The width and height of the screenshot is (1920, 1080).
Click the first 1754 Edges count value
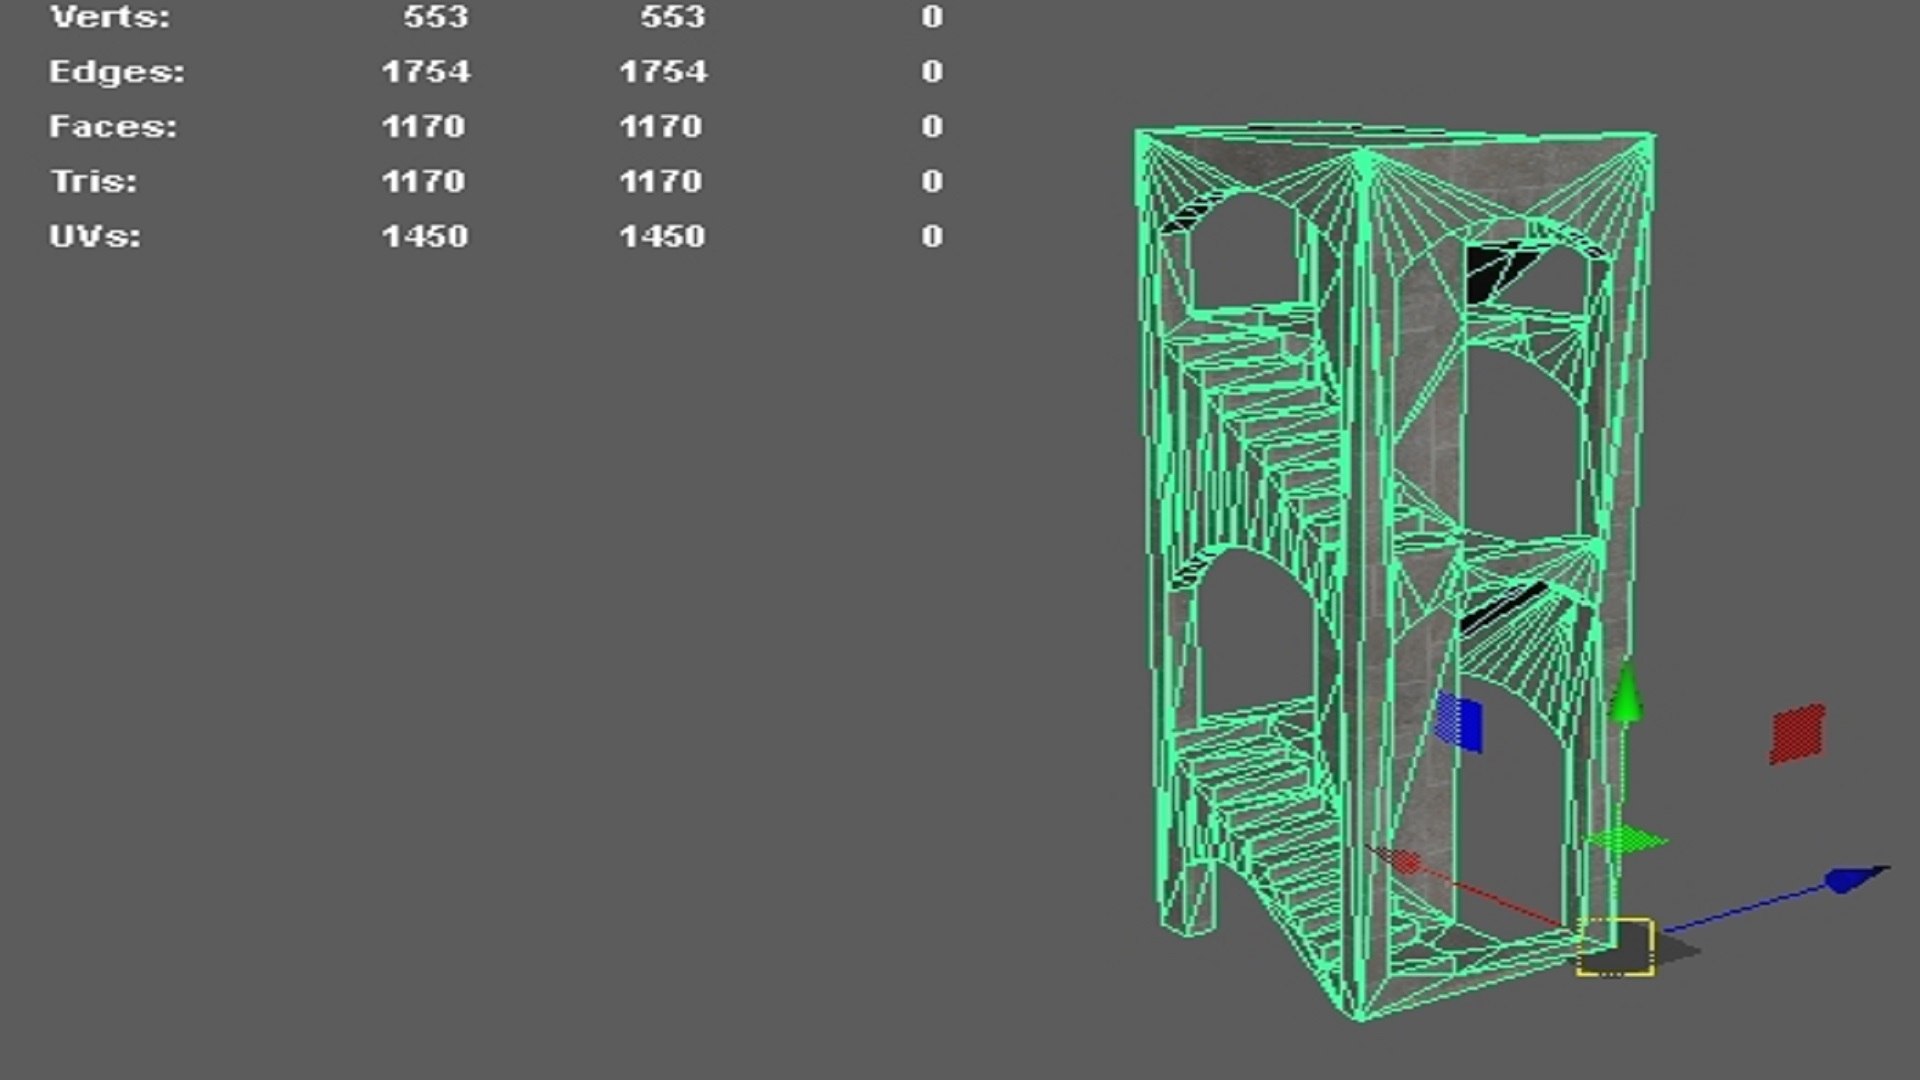[426, 72]
